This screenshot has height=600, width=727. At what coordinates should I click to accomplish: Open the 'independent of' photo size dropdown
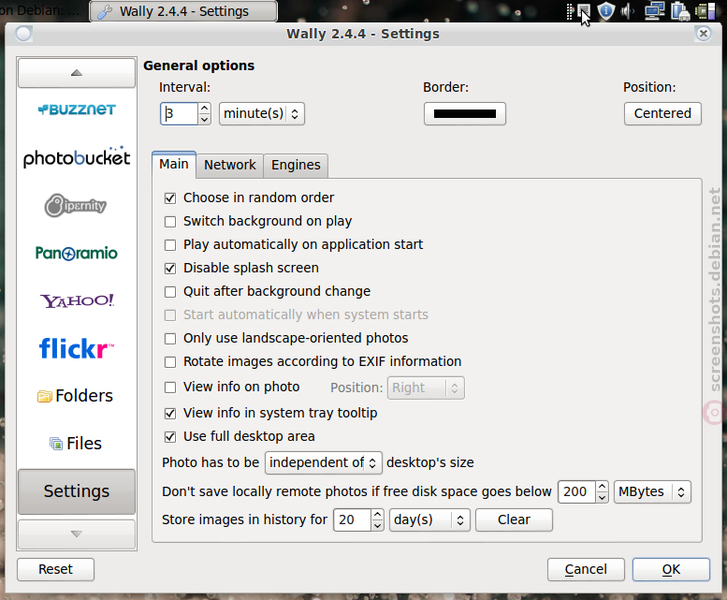[323, 463]
